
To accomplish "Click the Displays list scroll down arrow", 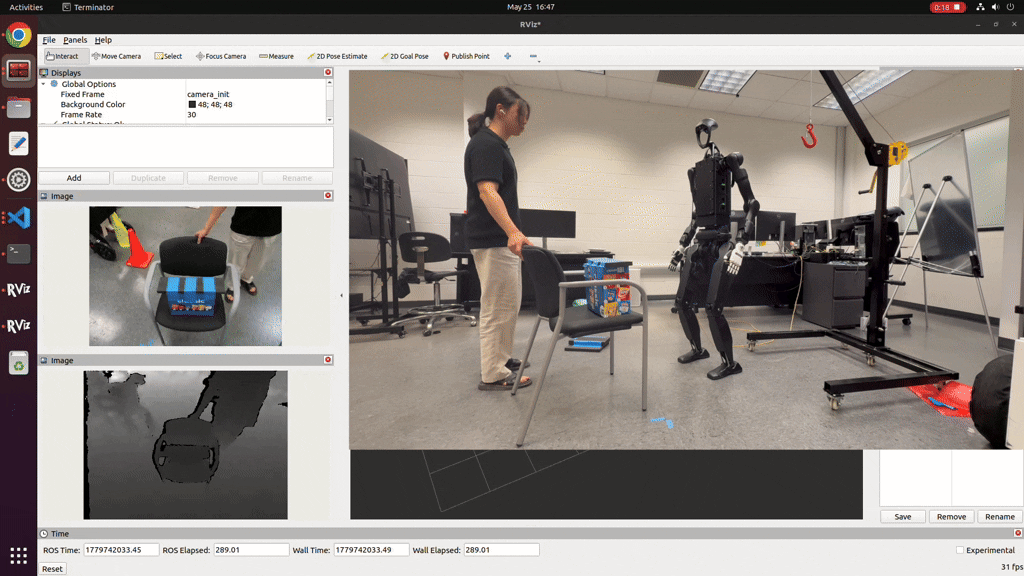I will tap(329, 120).
